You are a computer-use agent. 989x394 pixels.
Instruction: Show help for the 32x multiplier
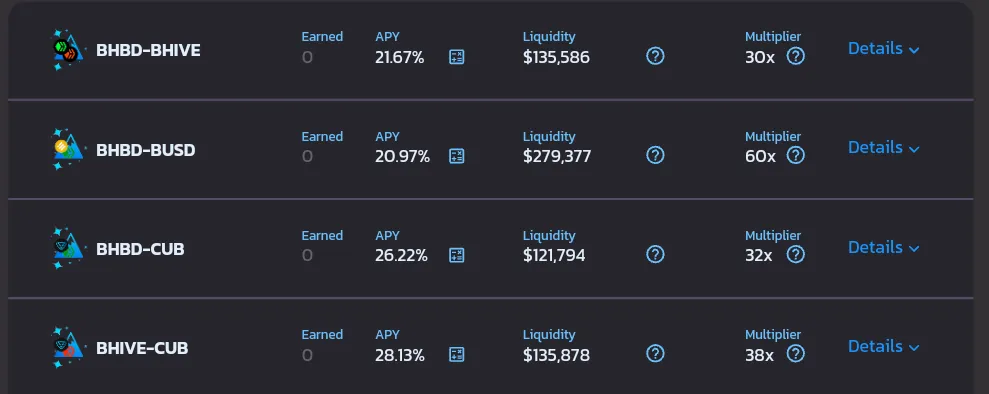click(795, 254)
